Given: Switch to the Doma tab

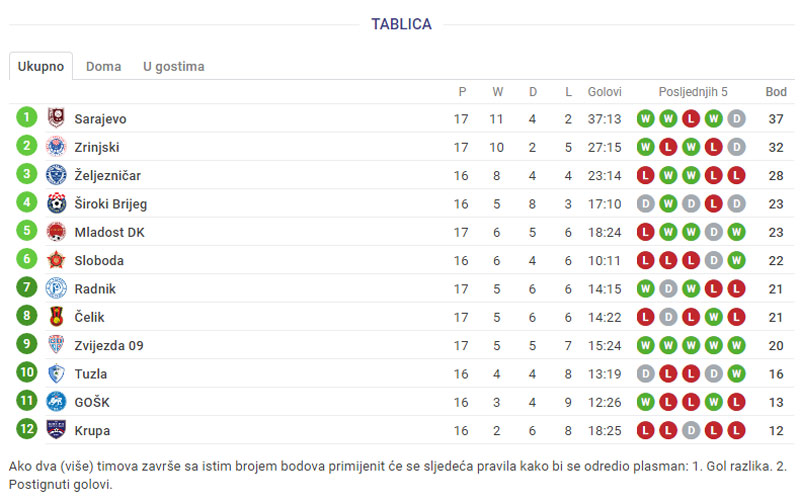Looking at the screenshot, I should (104, 66).
